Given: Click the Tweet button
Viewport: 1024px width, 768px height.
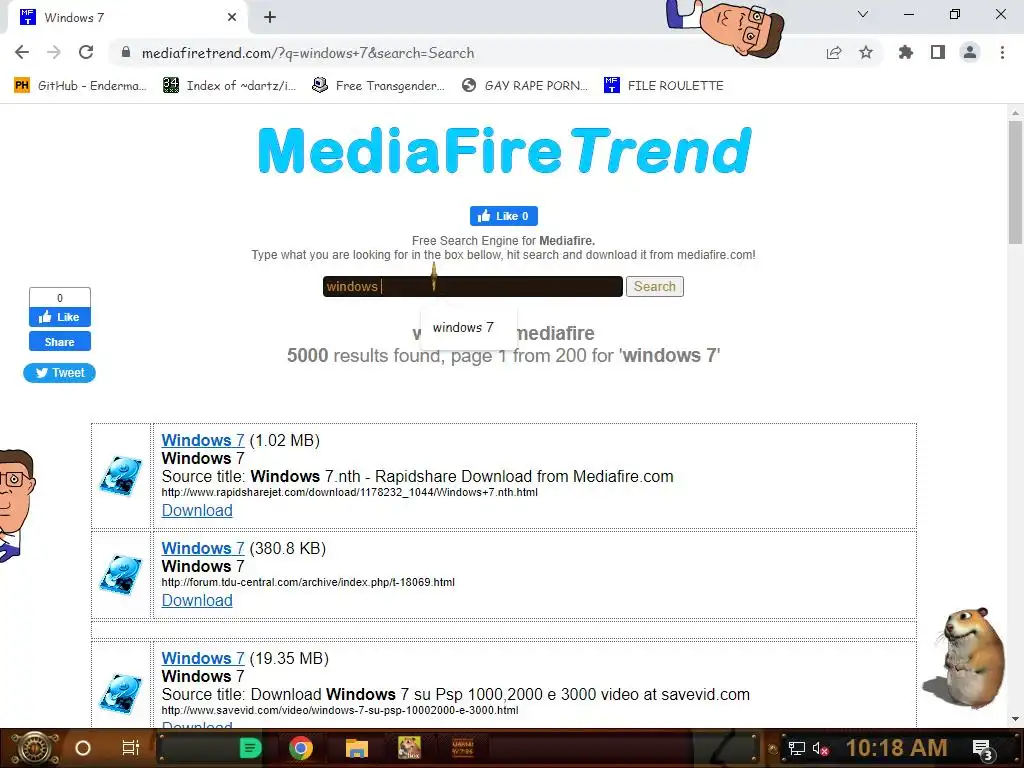Looking at the screenshot, I should [59, 373].
